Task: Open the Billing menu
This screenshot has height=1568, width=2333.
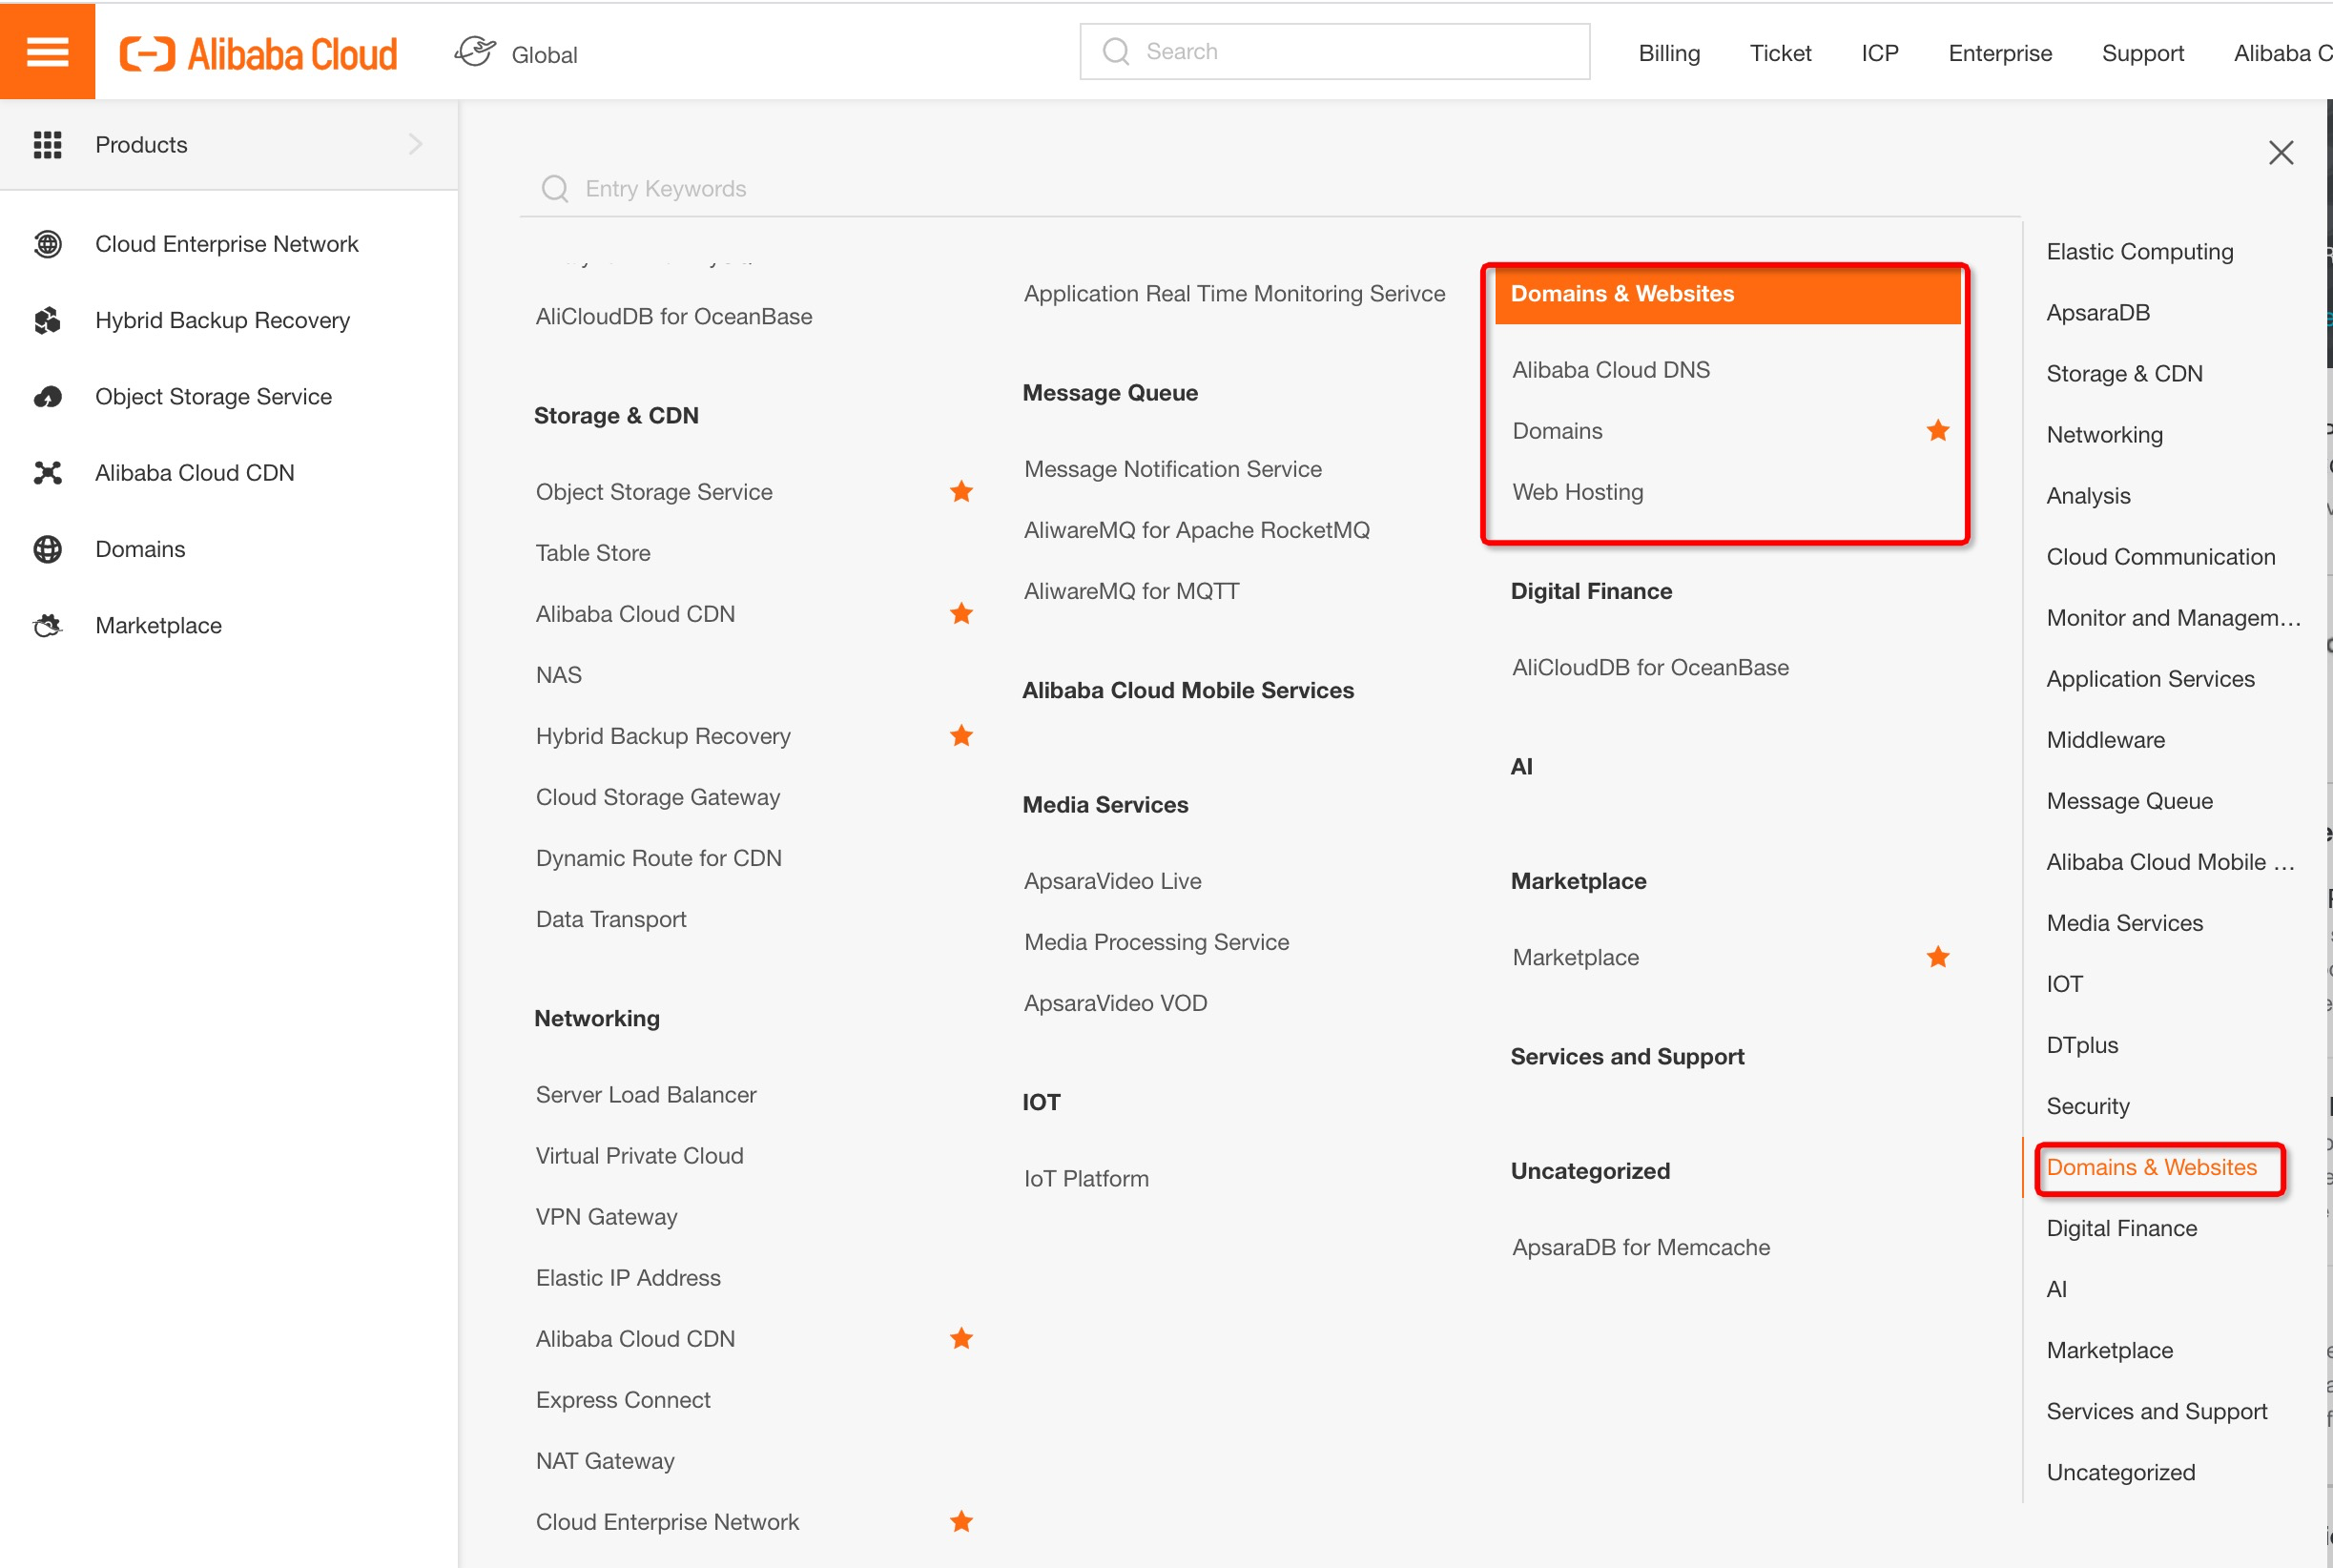Action: (x=1668, y=53)
